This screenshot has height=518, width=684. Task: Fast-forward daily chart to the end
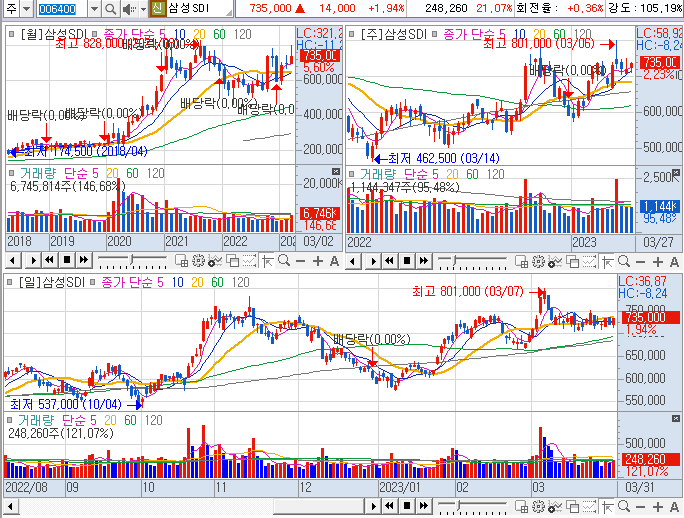[424, 506]
